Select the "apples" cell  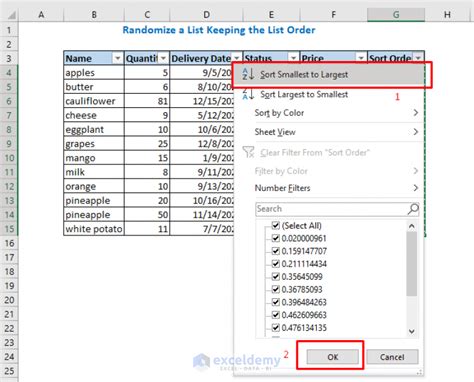pos(94,73)
